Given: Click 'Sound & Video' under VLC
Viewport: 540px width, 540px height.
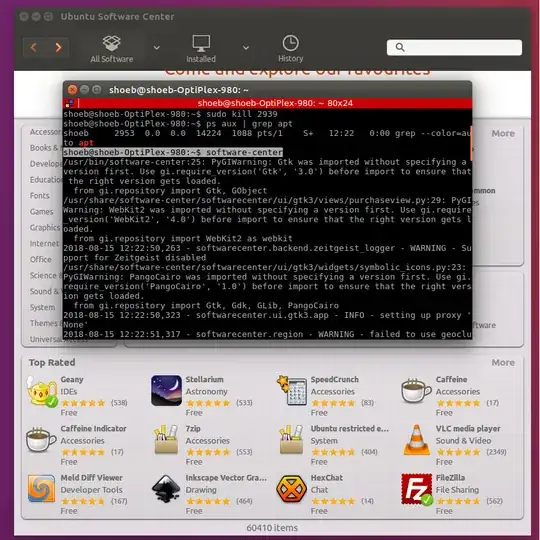Looking at the screenshot, I should (x=463, y=440).
